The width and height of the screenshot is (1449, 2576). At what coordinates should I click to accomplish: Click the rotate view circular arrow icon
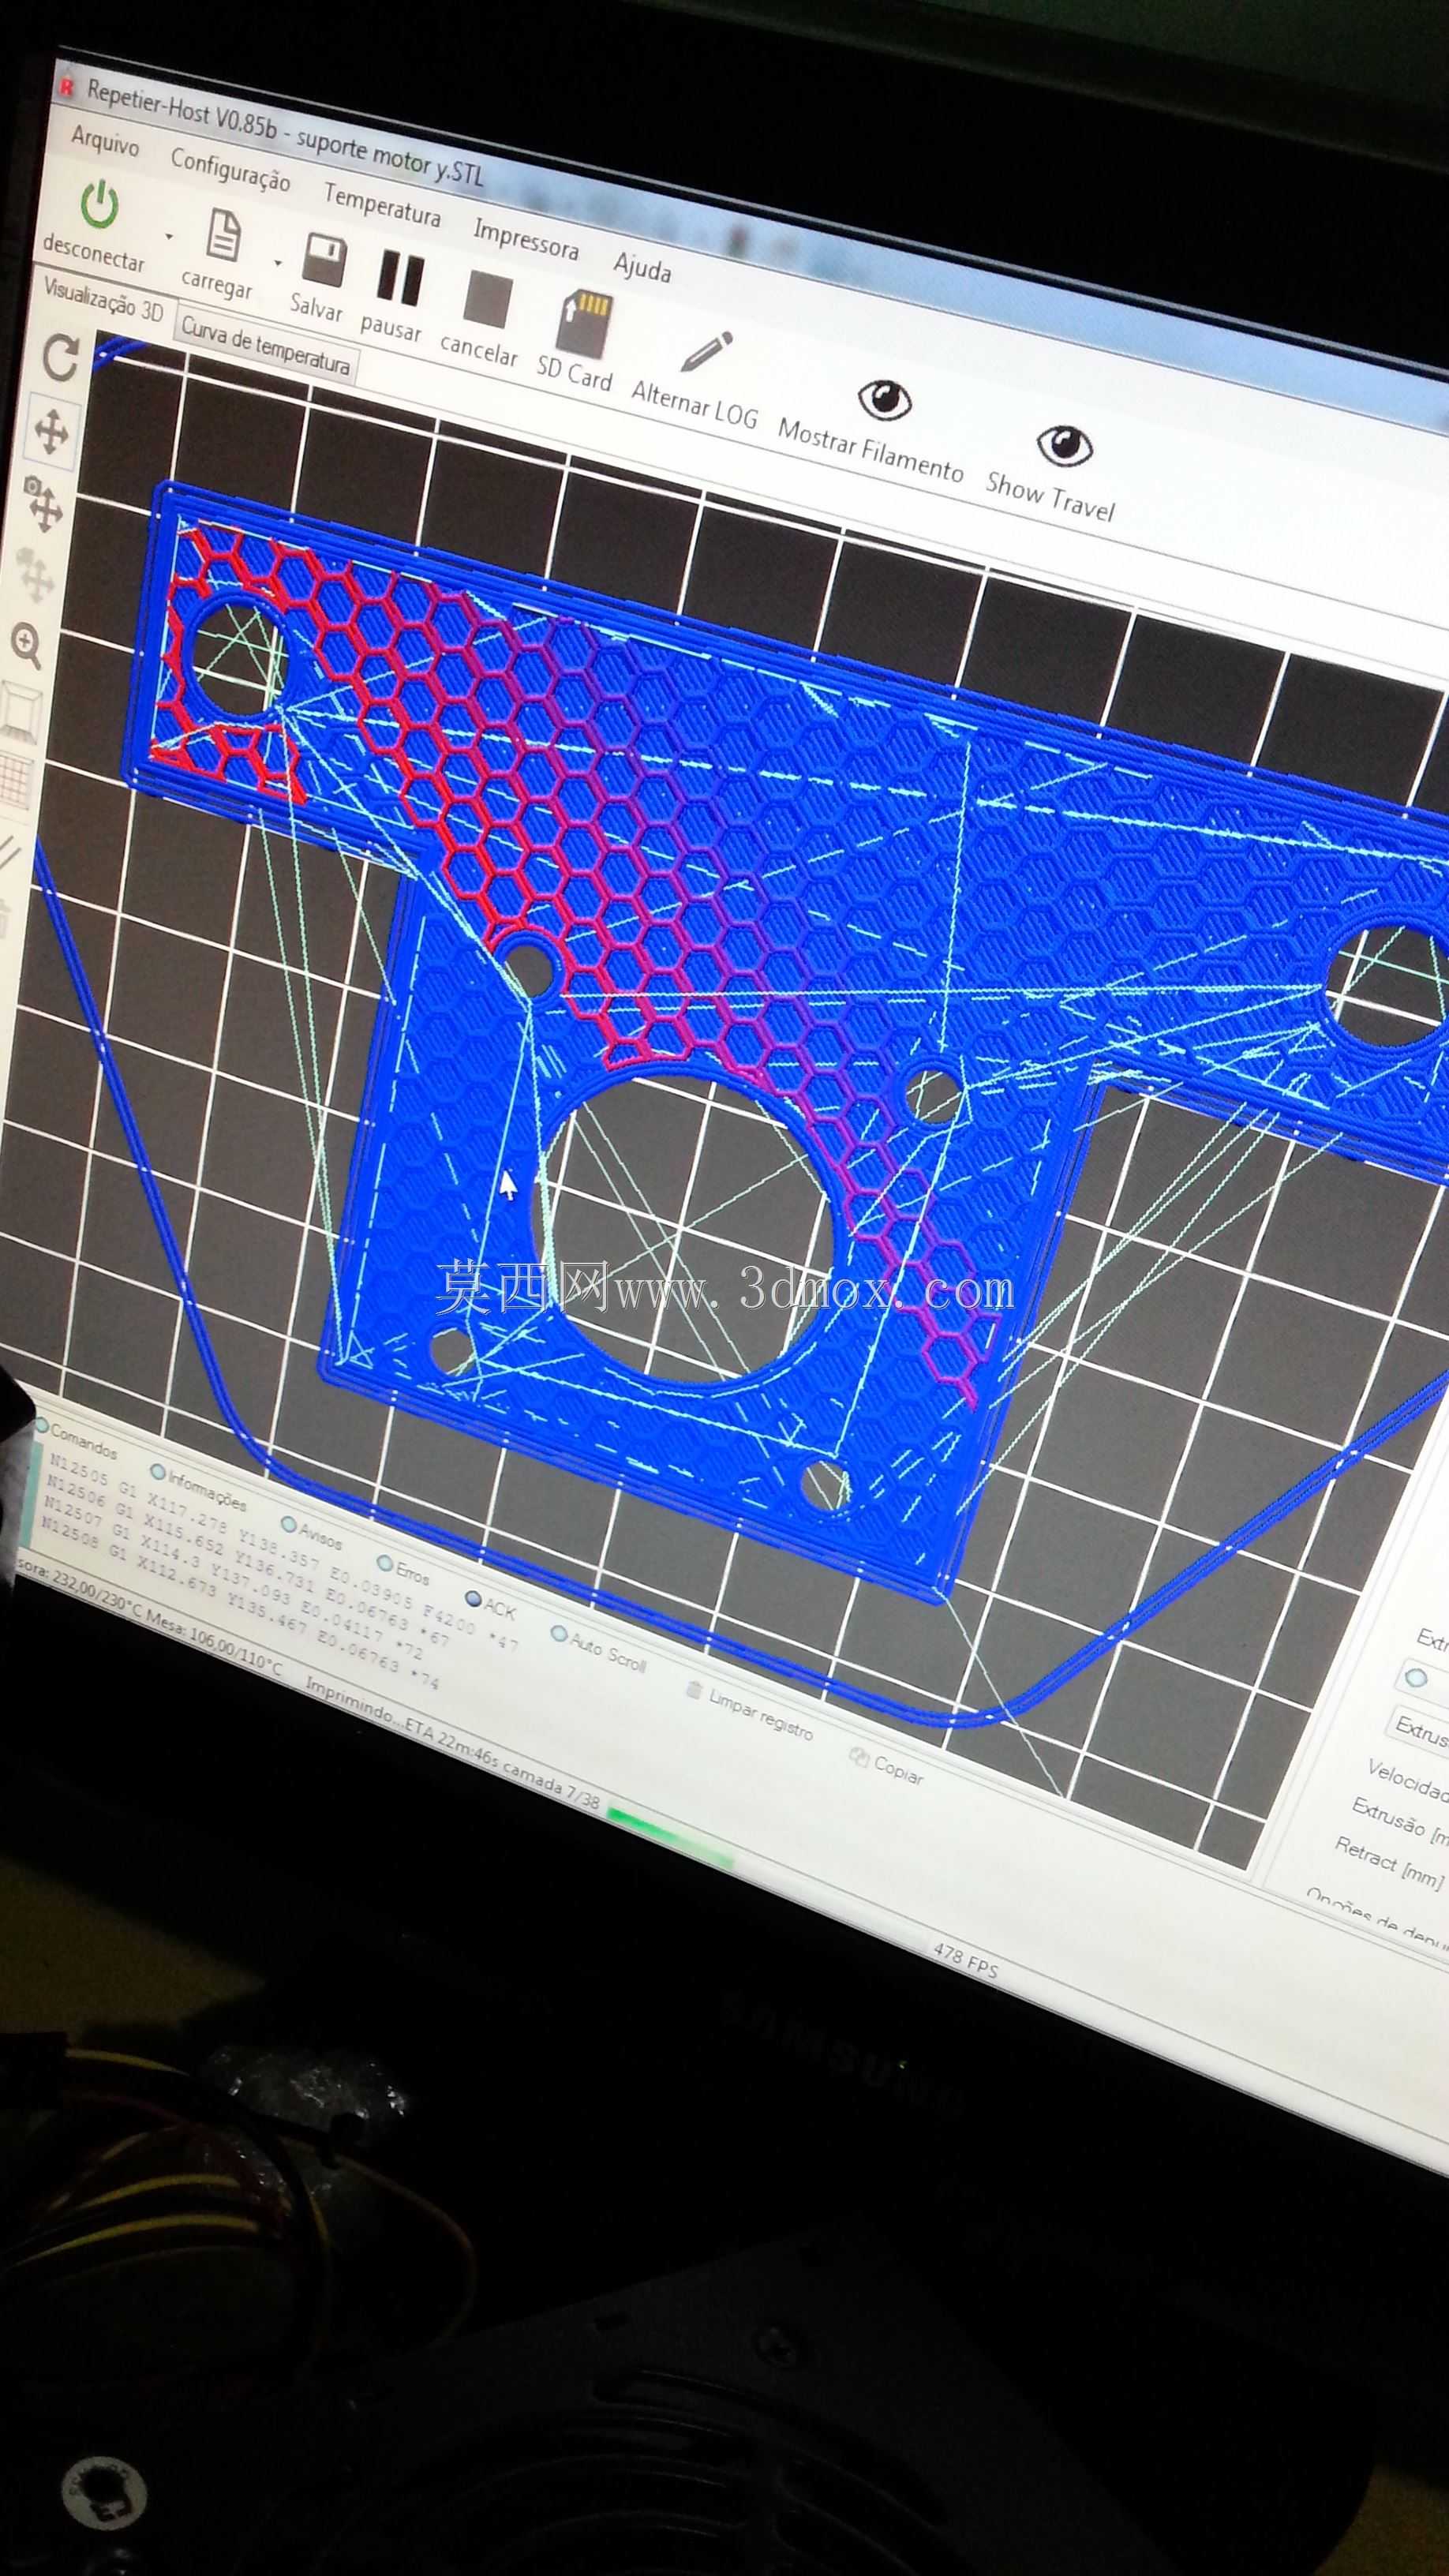pyautogui.click(x=61, y=359)
